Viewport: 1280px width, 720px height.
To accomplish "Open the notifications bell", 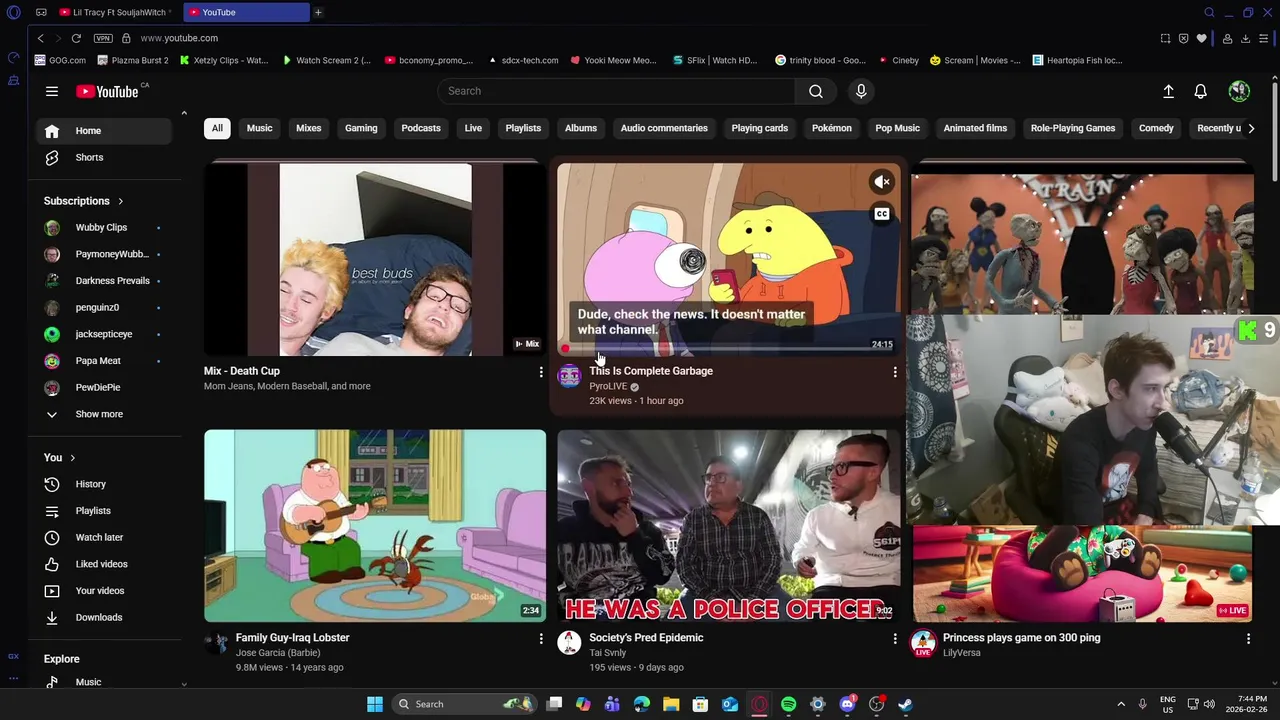I will coord(1201,91).
